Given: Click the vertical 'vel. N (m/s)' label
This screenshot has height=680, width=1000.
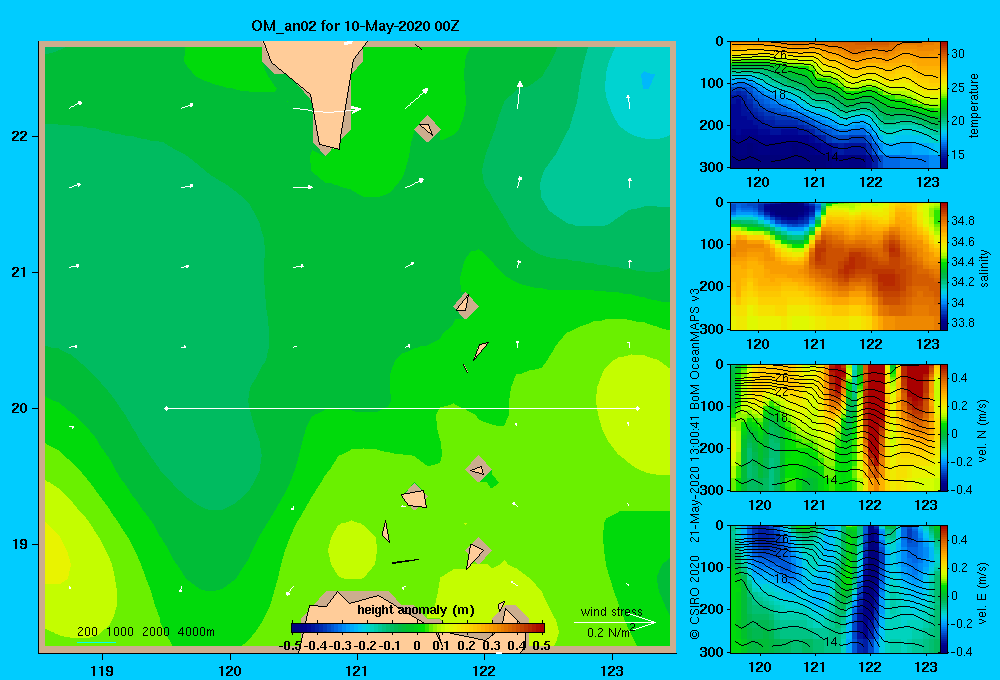Looking at the screenshot, I should [x=983, y=431].
